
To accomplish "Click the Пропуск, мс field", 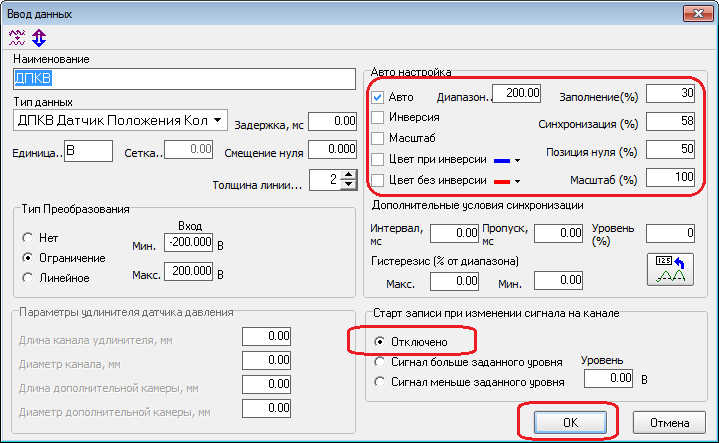I will click(x=559, y=233).
